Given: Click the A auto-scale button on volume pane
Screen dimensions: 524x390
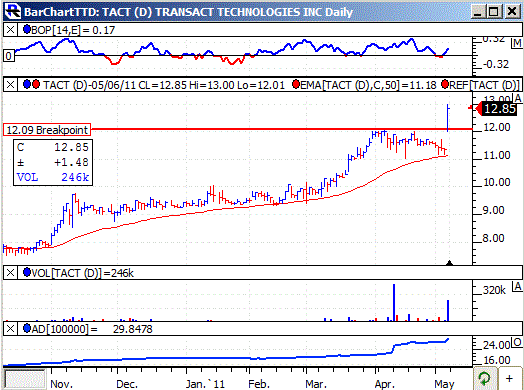Looking at the screenshot, I should point(518,286).
